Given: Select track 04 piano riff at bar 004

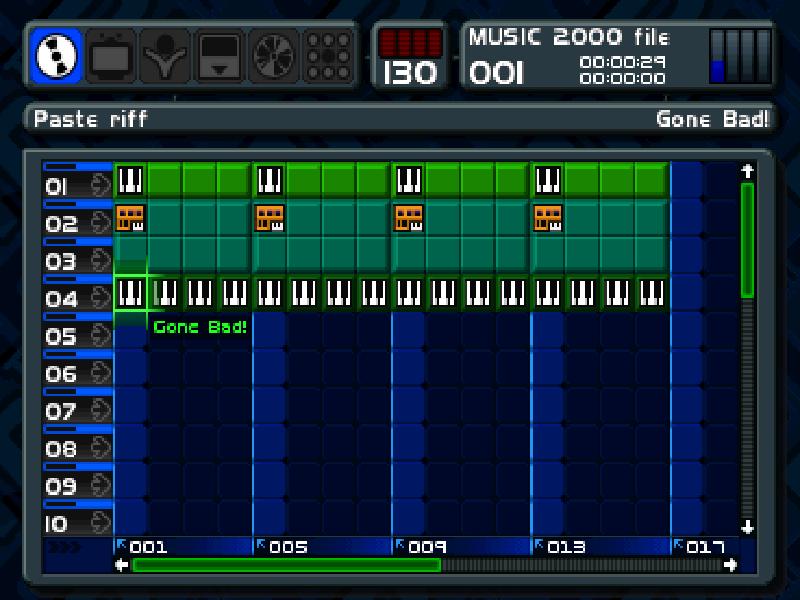Looking at the screenshot, I should [x=235, y=293].
